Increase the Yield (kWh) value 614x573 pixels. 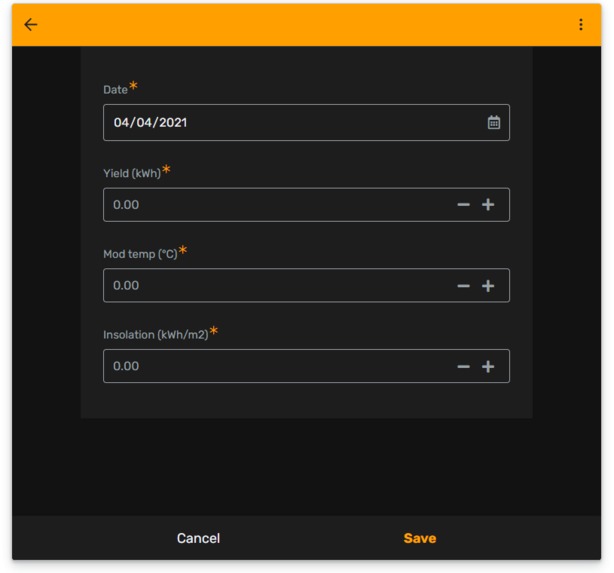pyautogui.click(x=488, y=205)
